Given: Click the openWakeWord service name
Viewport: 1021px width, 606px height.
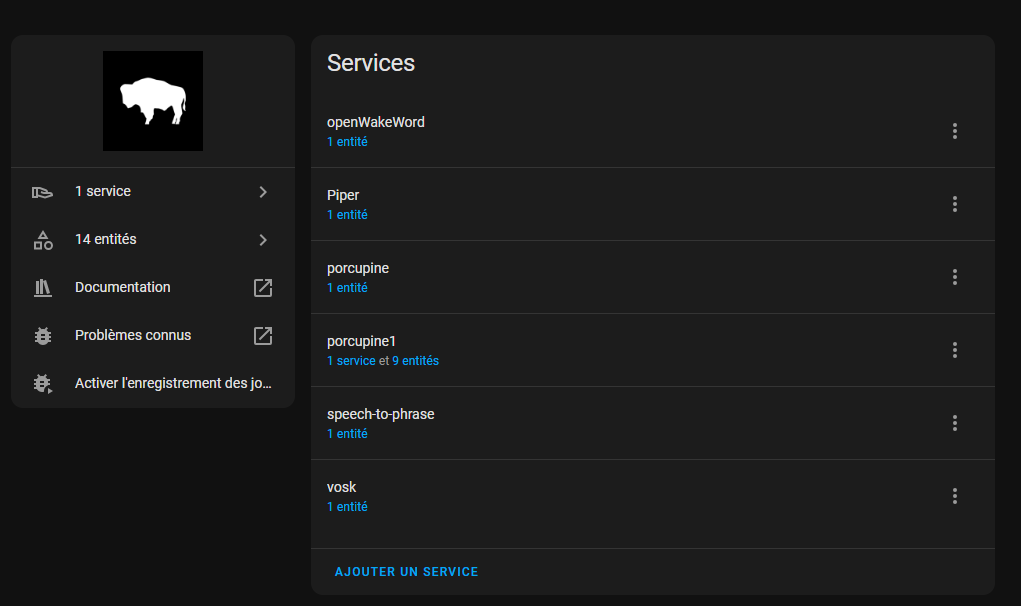Looking at the screenshot, I should point(376,122).
